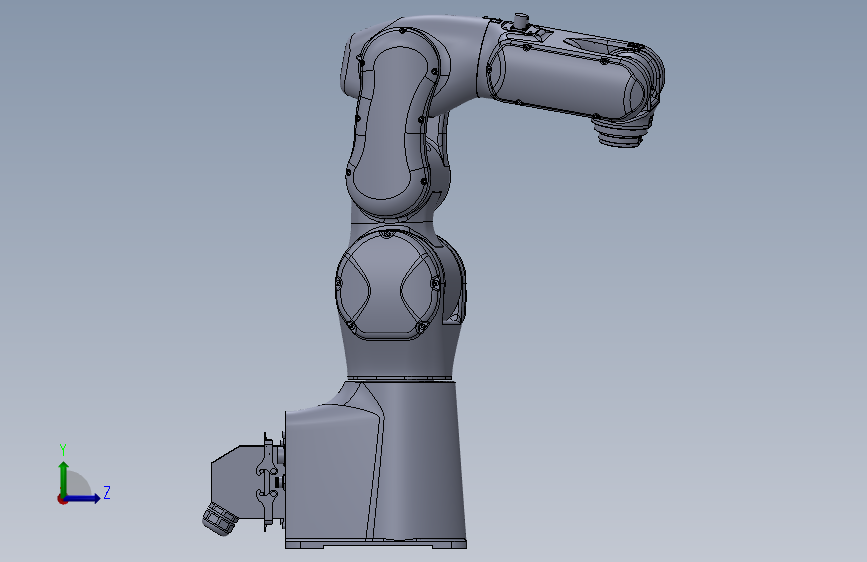Viewport: 867px width, 562px height.
Task: Click the green Y axis of the orientation triad
Action: pyautogui.click(x=64, y=479)
